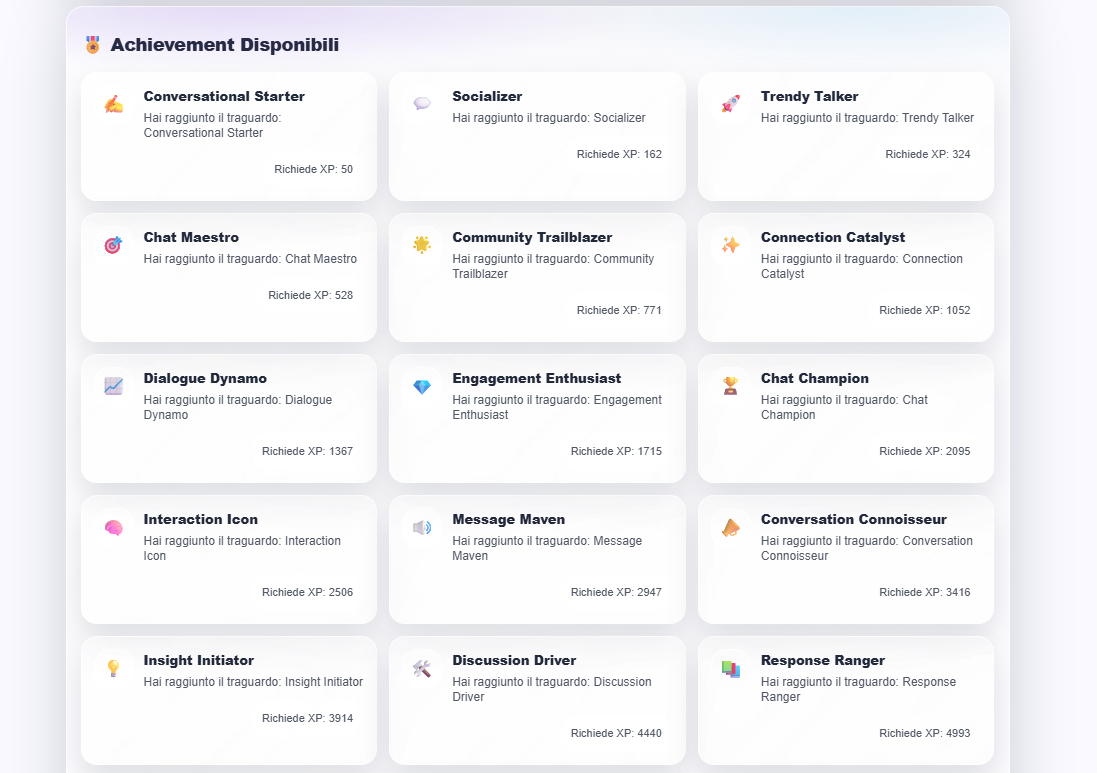Click the Socializer title text
The image size is (1097, 773).
pyautogui.click(x=487, y=96)
